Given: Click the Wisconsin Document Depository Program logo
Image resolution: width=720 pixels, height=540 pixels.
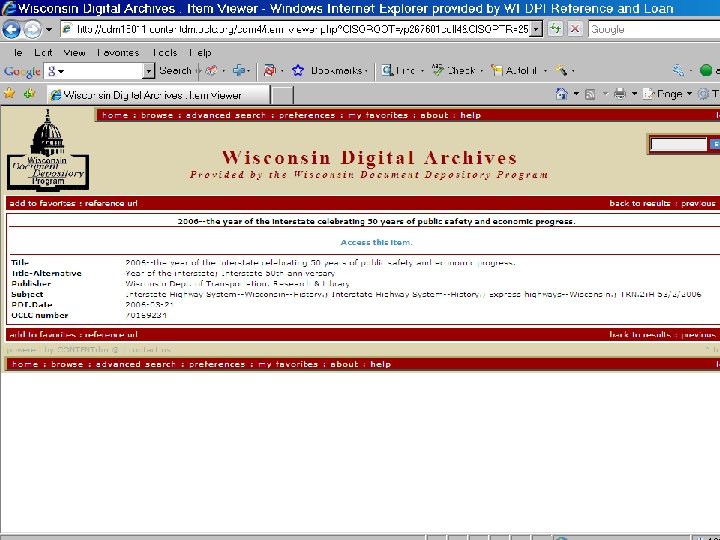Looking at the screenshot, I should pyautogui.click(x=47, y=151).
